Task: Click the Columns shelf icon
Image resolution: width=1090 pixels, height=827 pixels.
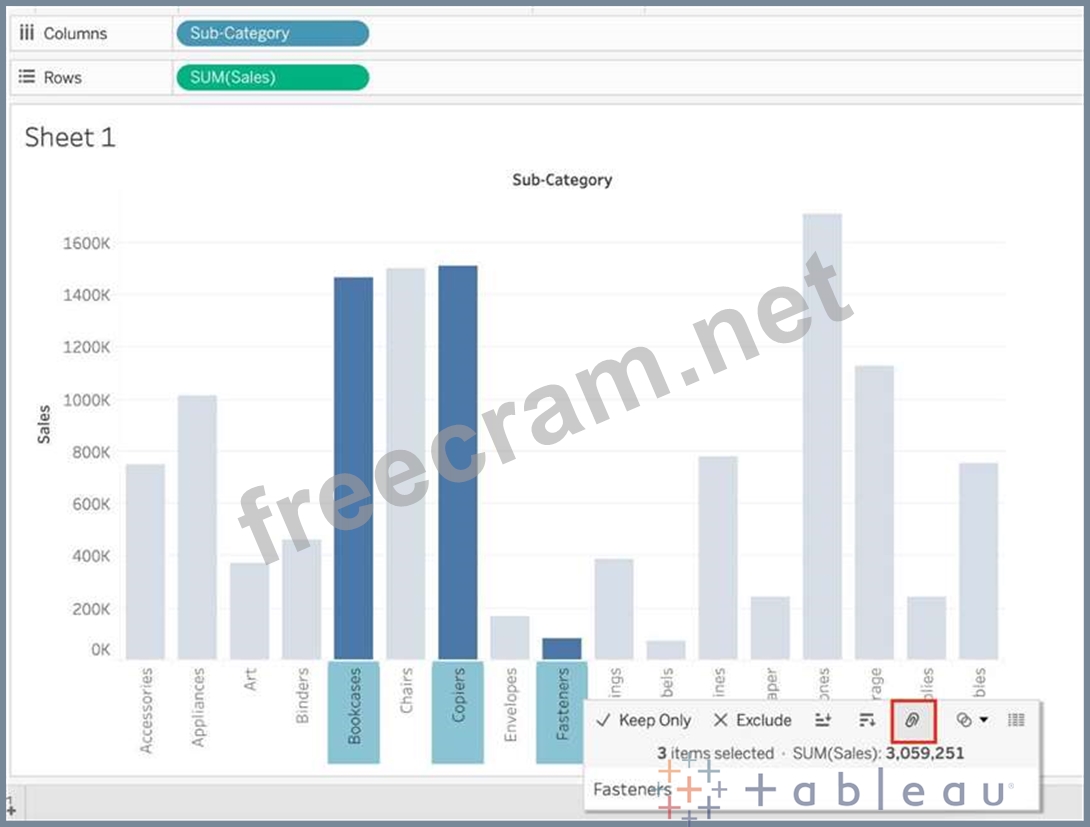Action: pos(28,33)
